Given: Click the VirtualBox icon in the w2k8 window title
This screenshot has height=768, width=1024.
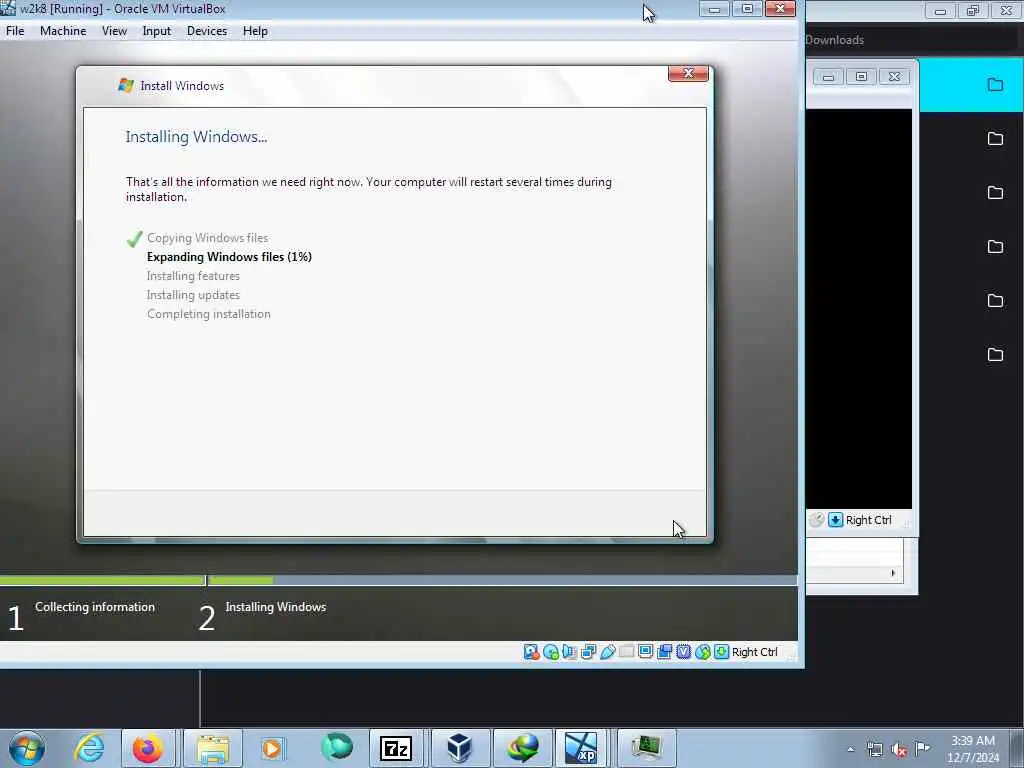Looking at the screenshot, I should pyautogui.click(x=8, y=8).
